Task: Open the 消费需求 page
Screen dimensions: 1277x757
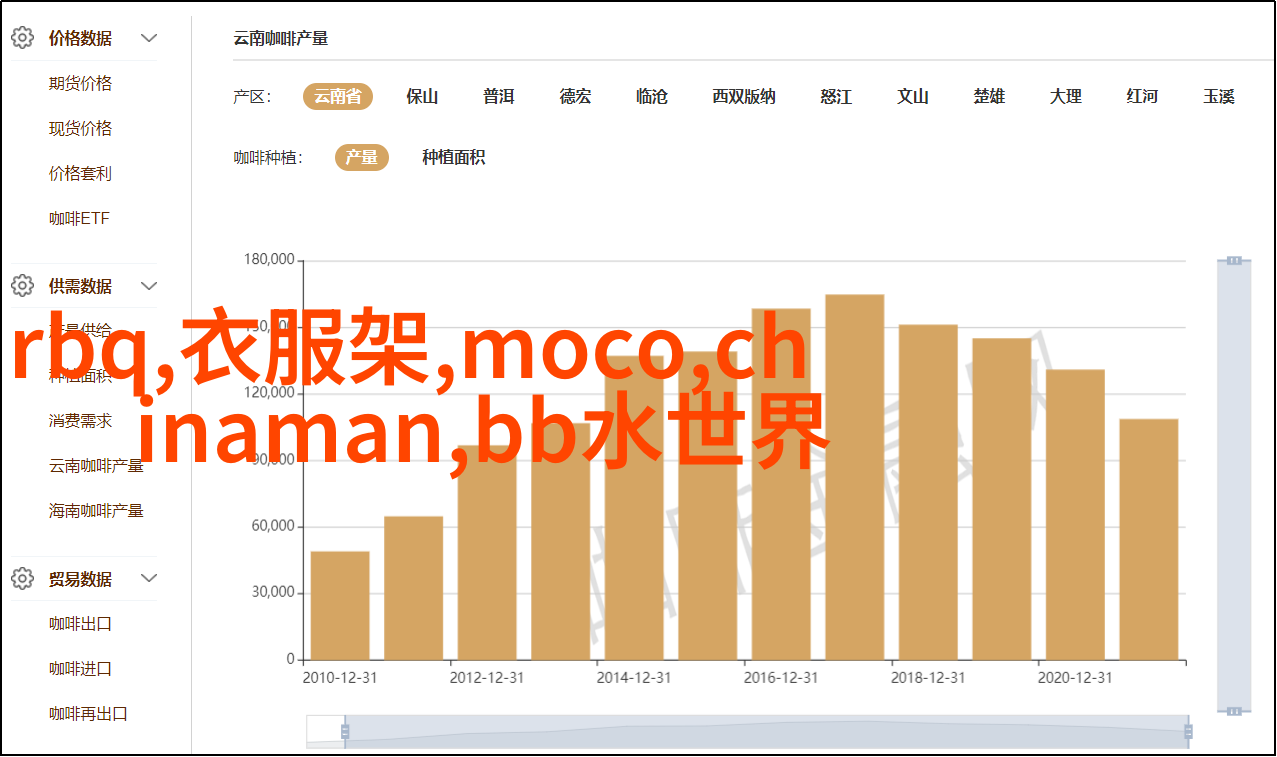Action: pos(80,421)
